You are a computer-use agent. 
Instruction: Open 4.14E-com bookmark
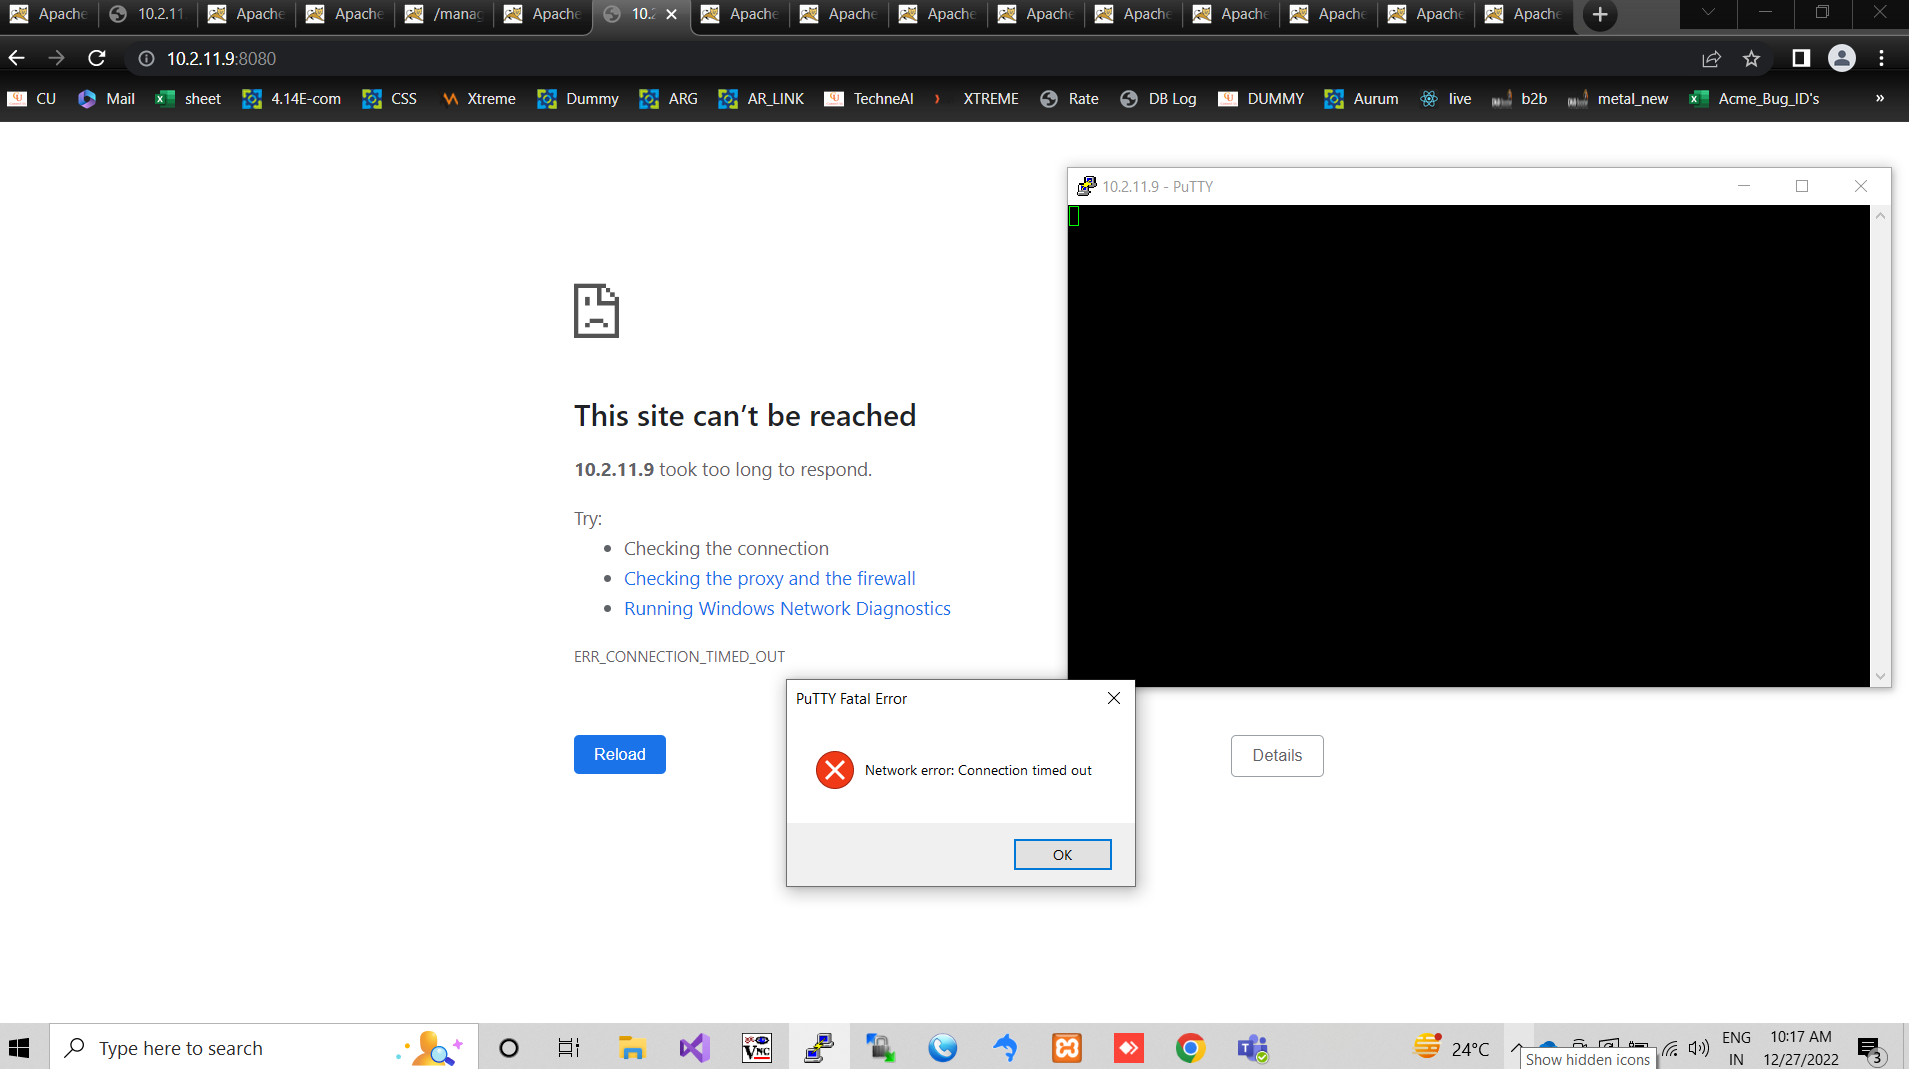click(291, 98)
